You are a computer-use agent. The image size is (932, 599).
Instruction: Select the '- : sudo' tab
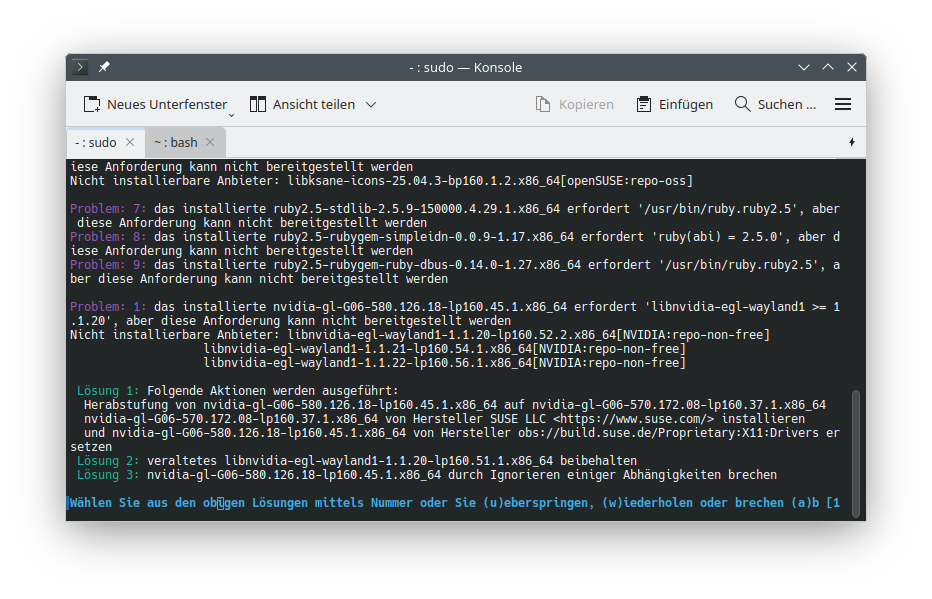96,143
